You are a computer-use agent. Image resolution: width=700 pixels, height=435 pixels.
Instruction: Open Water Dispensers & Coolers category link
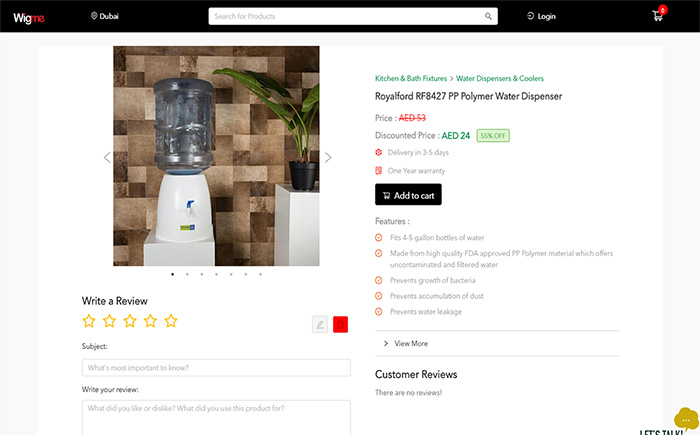(x=500, y=78)
